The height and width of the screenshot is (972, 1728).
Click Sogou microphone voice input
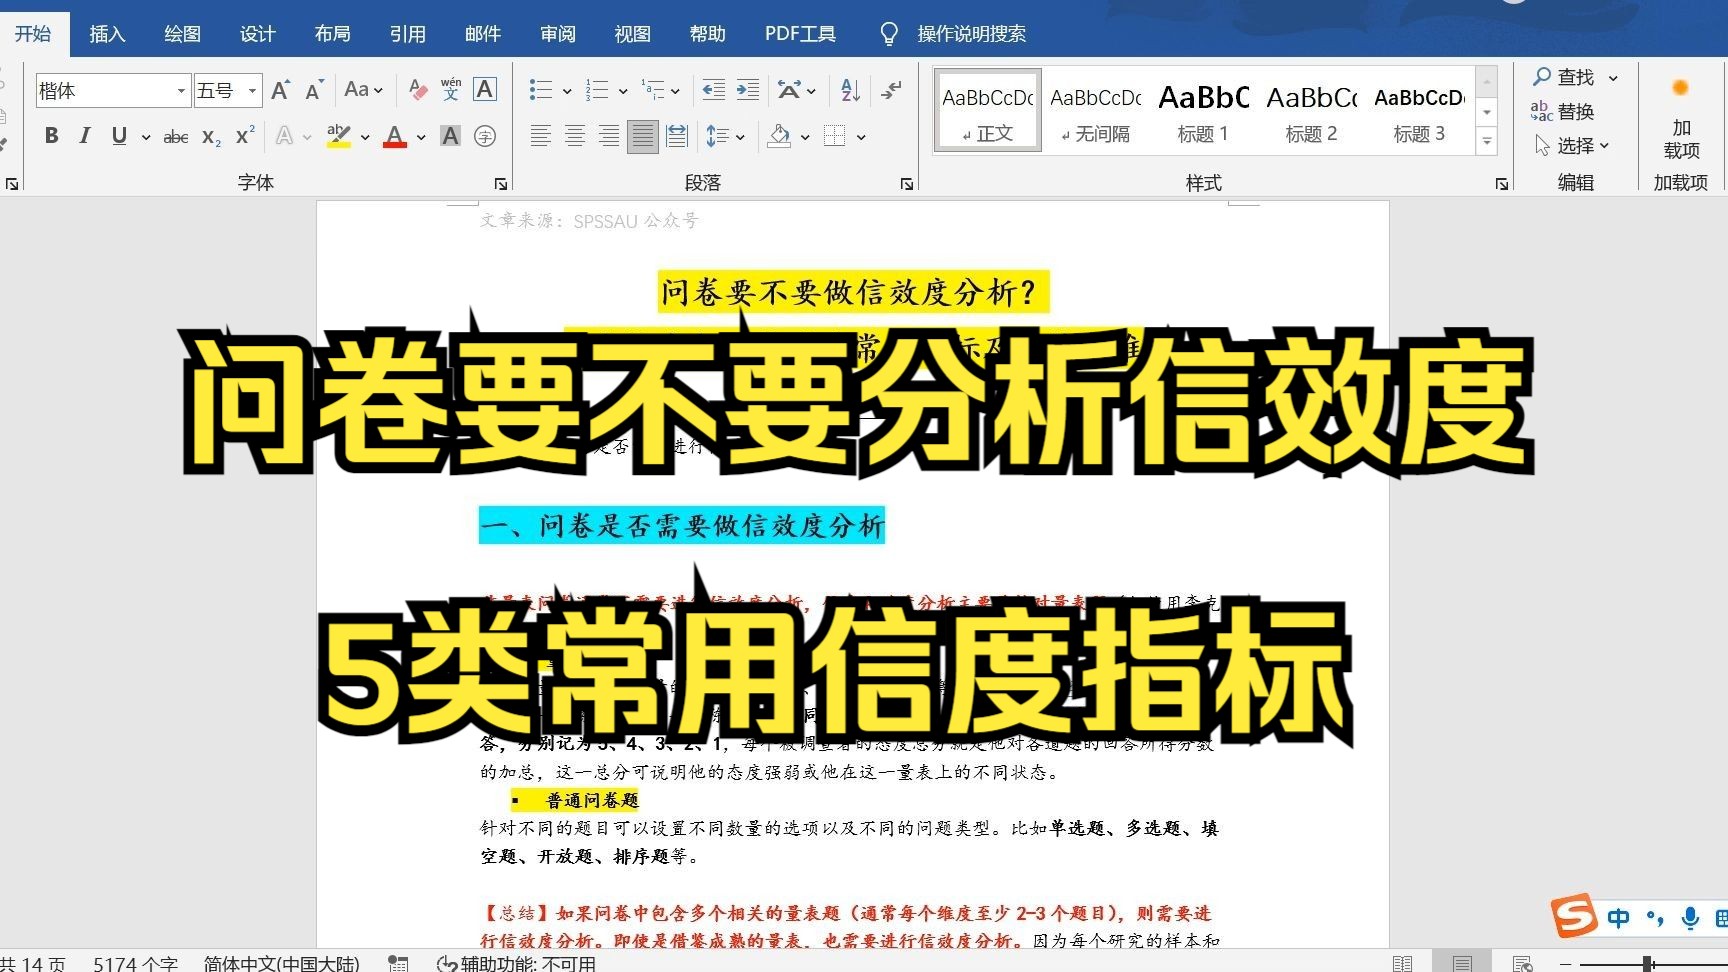[x=1690, y=918]
